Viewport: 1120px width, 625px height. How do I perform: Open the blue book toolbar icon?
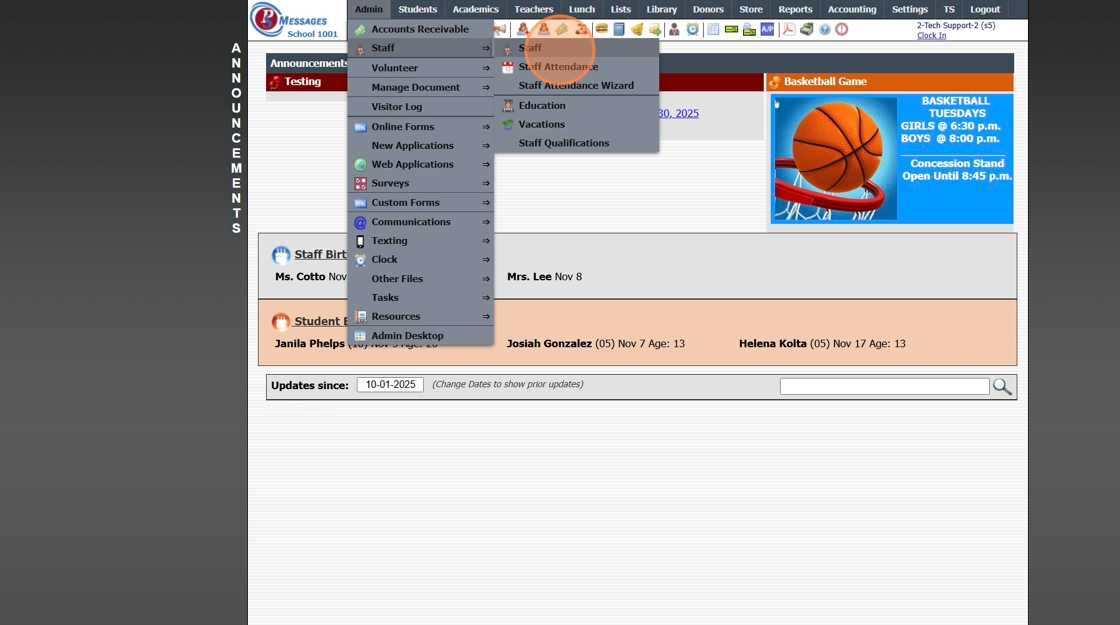pyautogui.click(x=619, y=29)
